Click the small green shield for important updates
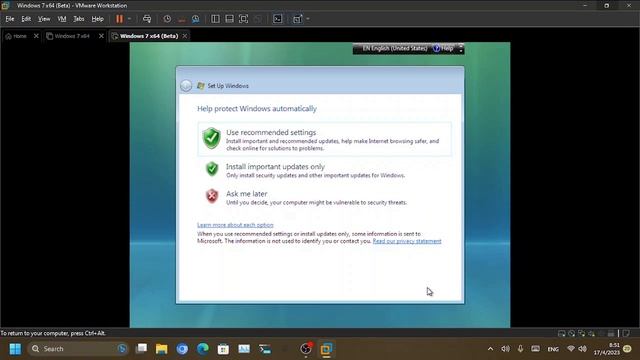This screenshot has height=360, width=640. coord(211,169)
